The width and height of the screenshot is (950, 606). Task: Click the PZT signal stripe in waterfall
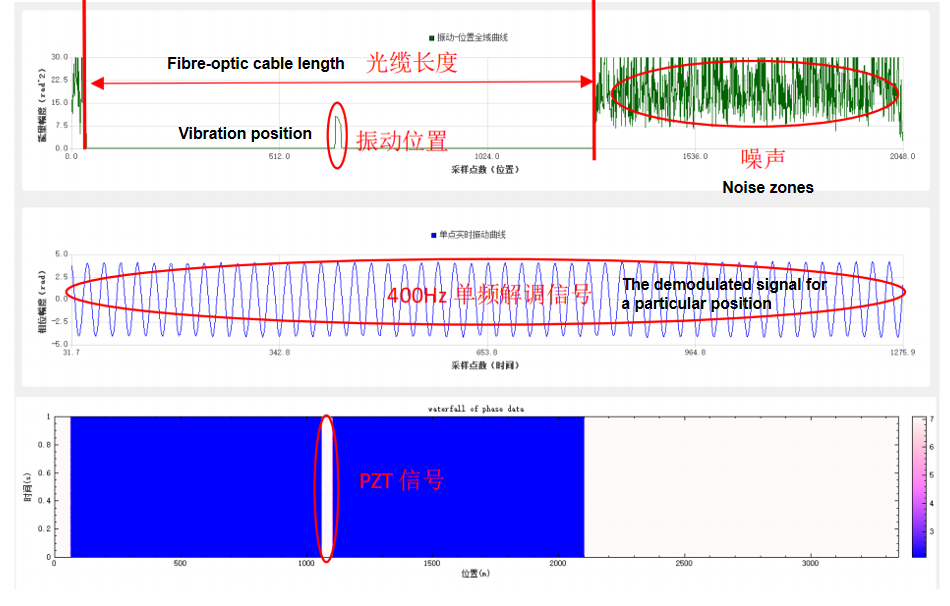(x=326, y=487)
